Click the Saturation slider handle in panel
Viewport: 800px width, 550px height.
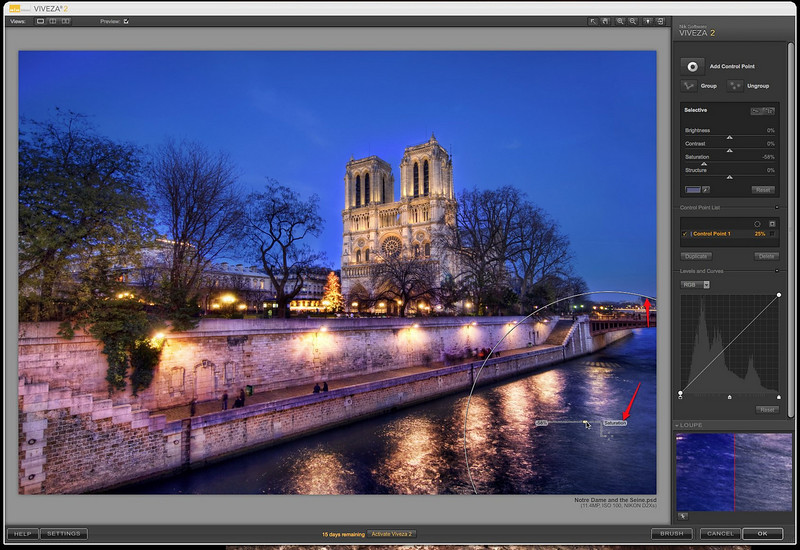[704, 164]
